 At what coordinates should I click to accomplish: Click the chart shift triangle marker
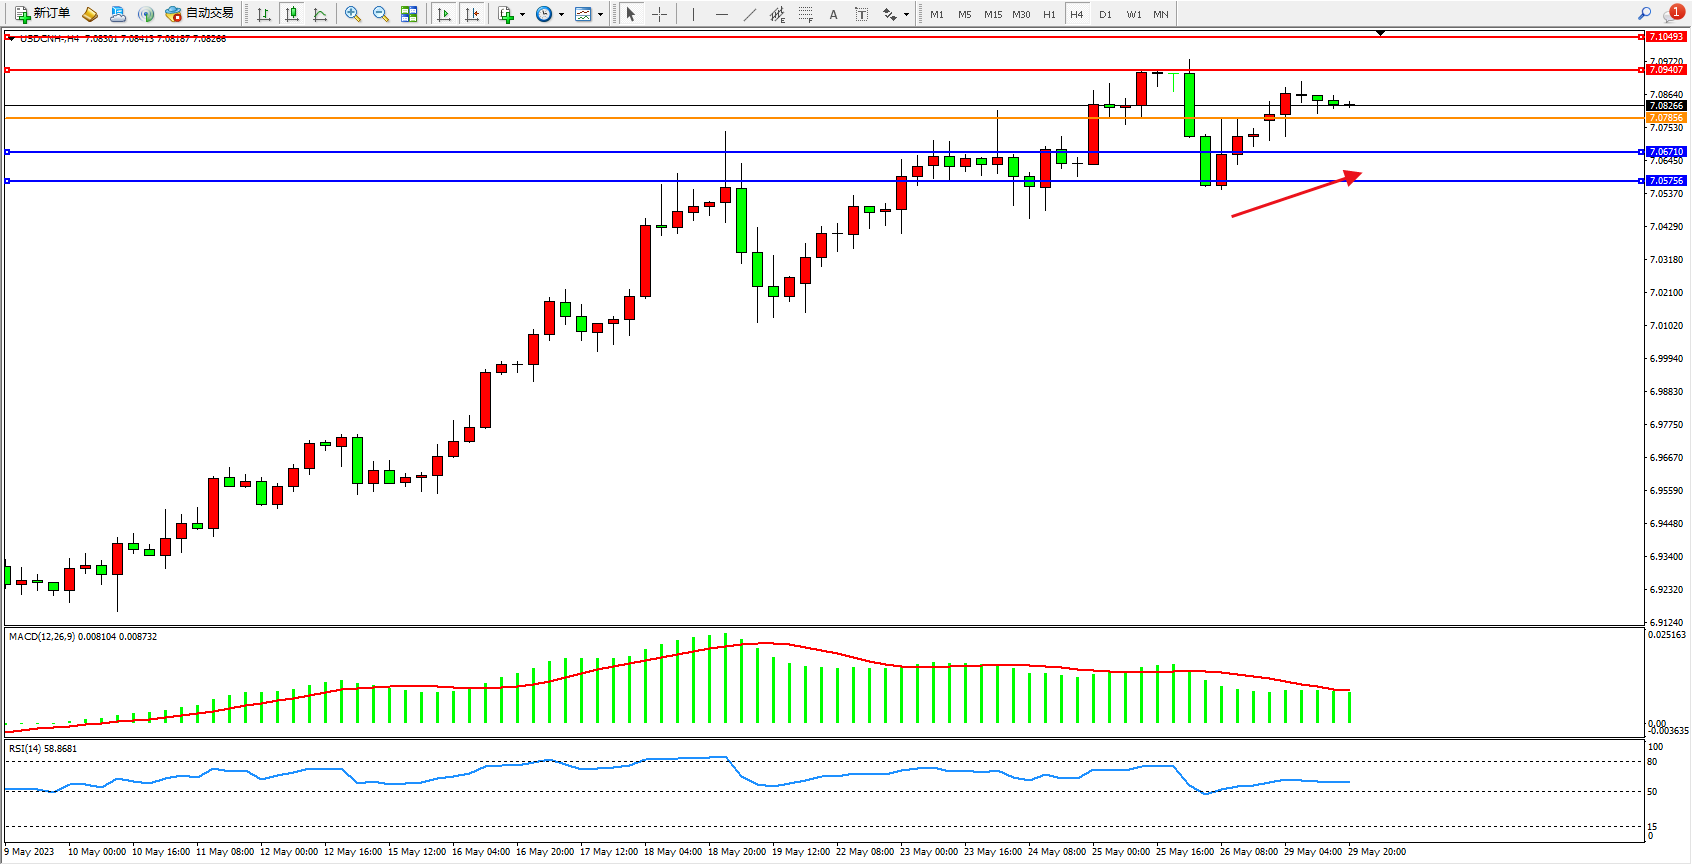[x=1380, y=33]
